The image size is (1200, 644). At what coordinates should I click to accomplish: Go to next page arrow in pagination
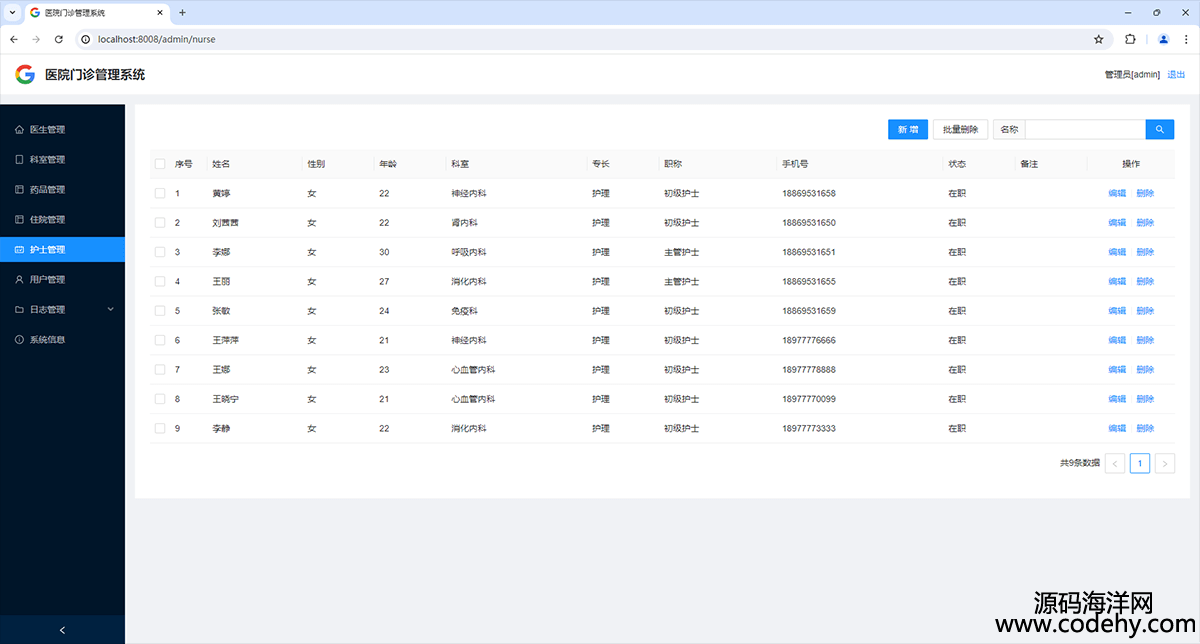[x=1165, y=463]
